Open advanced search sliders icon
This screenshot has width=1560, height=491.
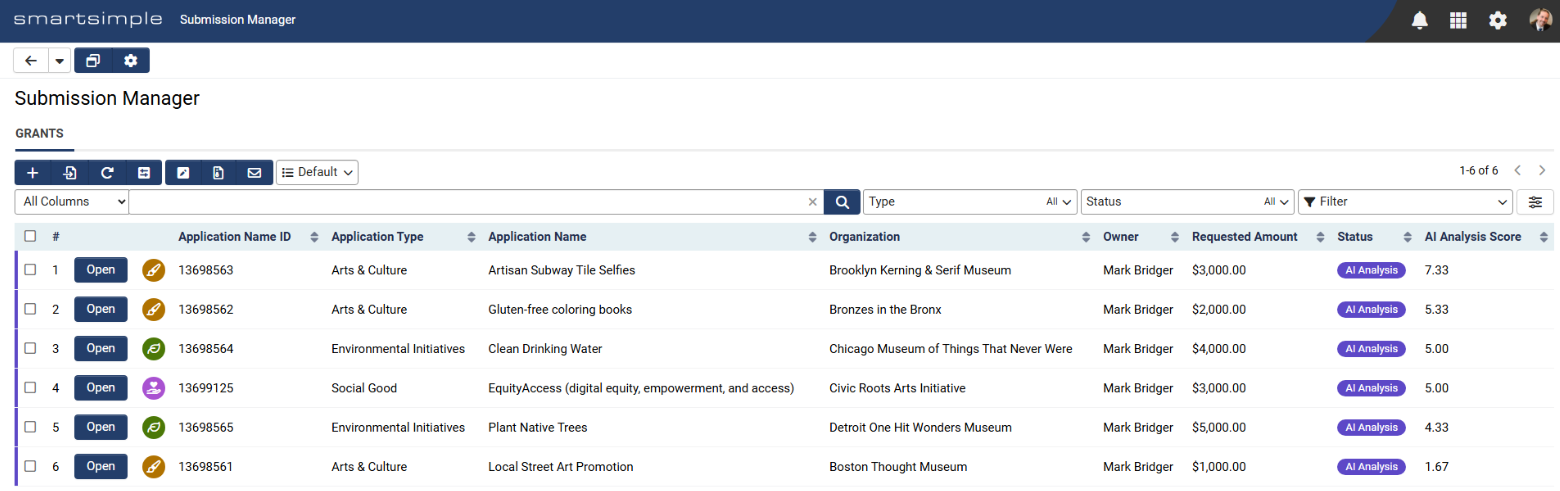tap(1535, 201)
